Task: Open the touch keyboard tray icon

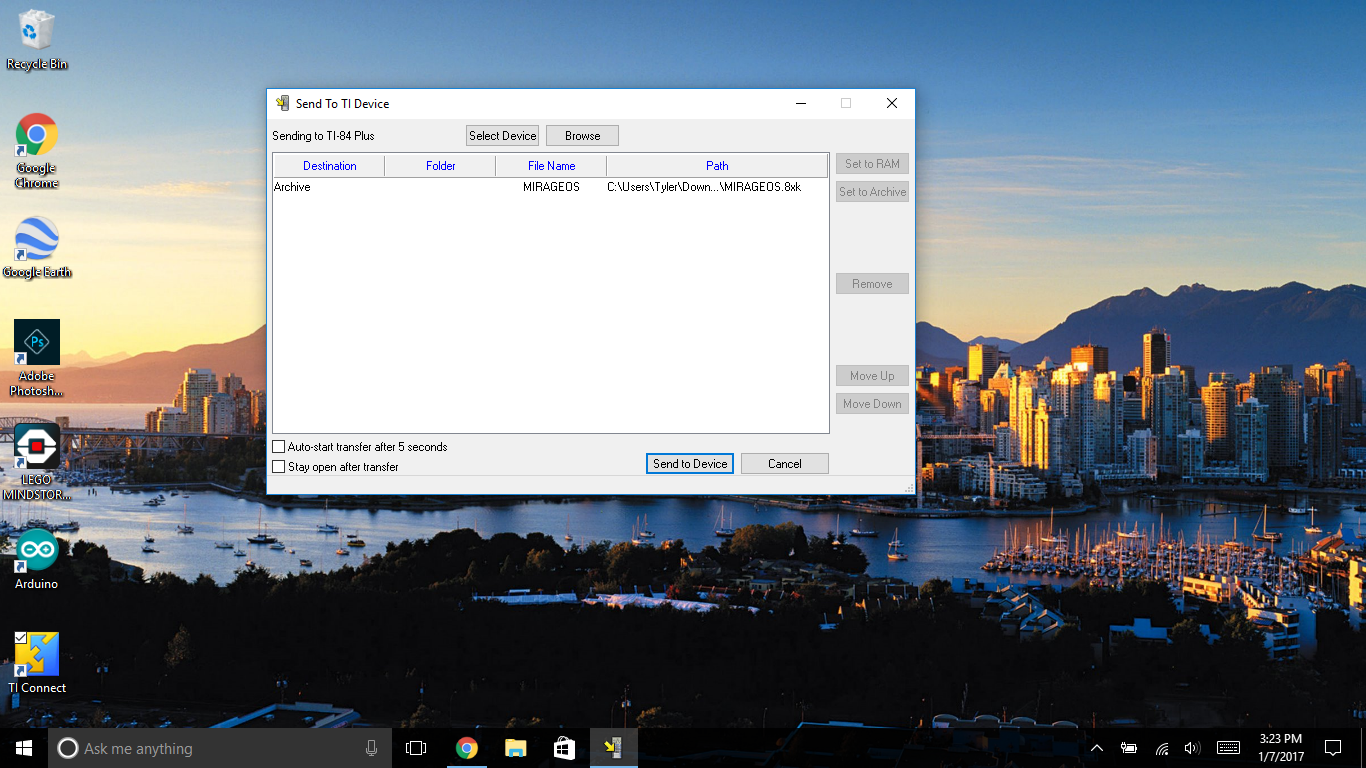Action: 1229,748
